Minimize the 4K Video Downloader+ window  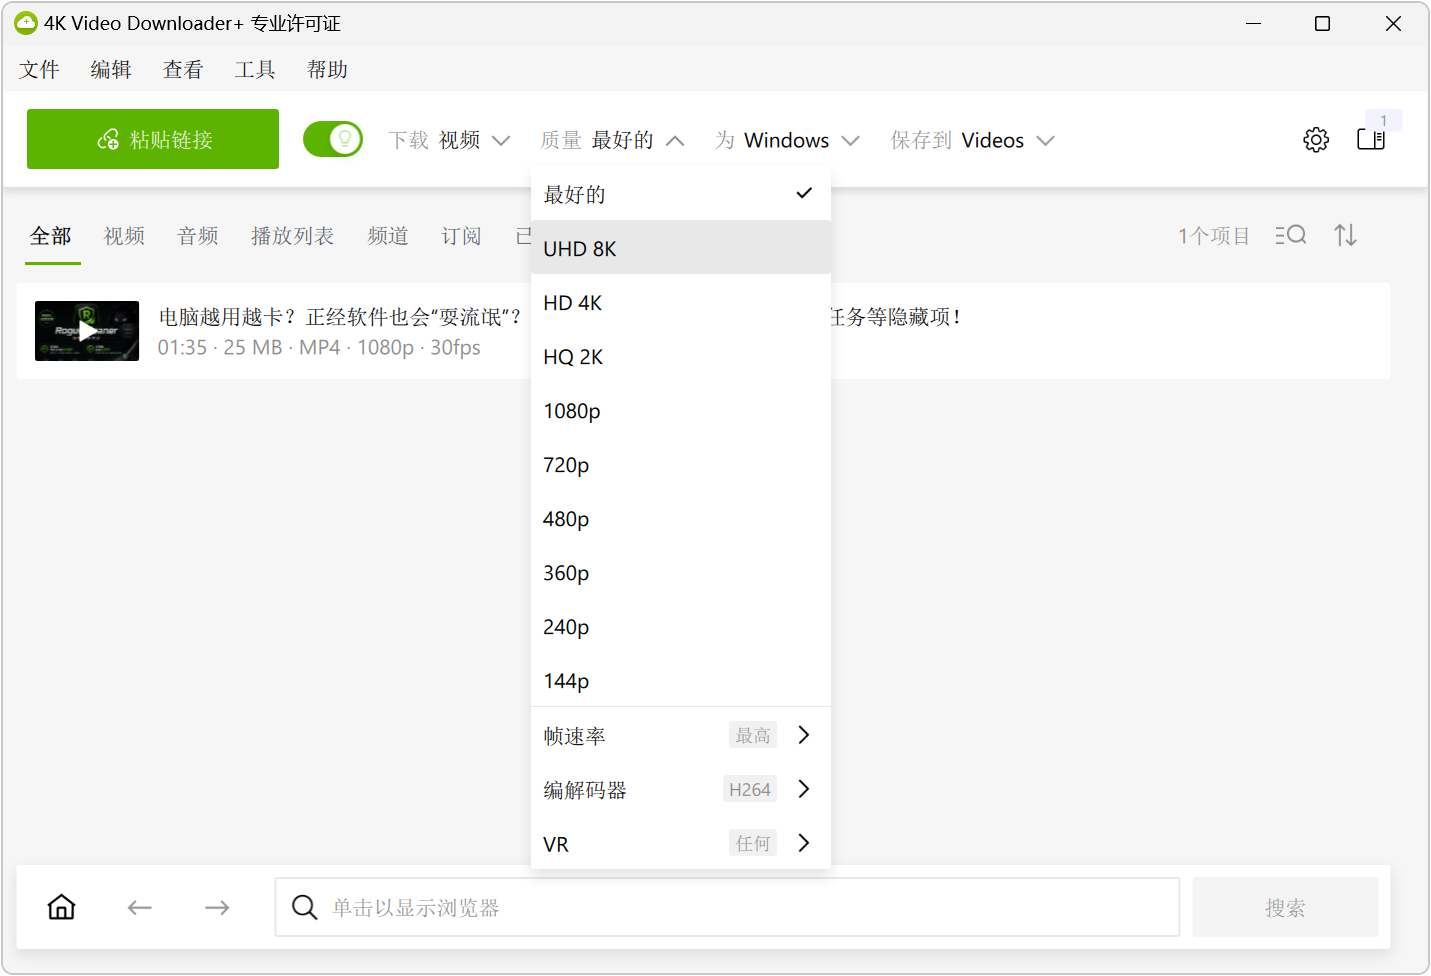(1253, 23)
